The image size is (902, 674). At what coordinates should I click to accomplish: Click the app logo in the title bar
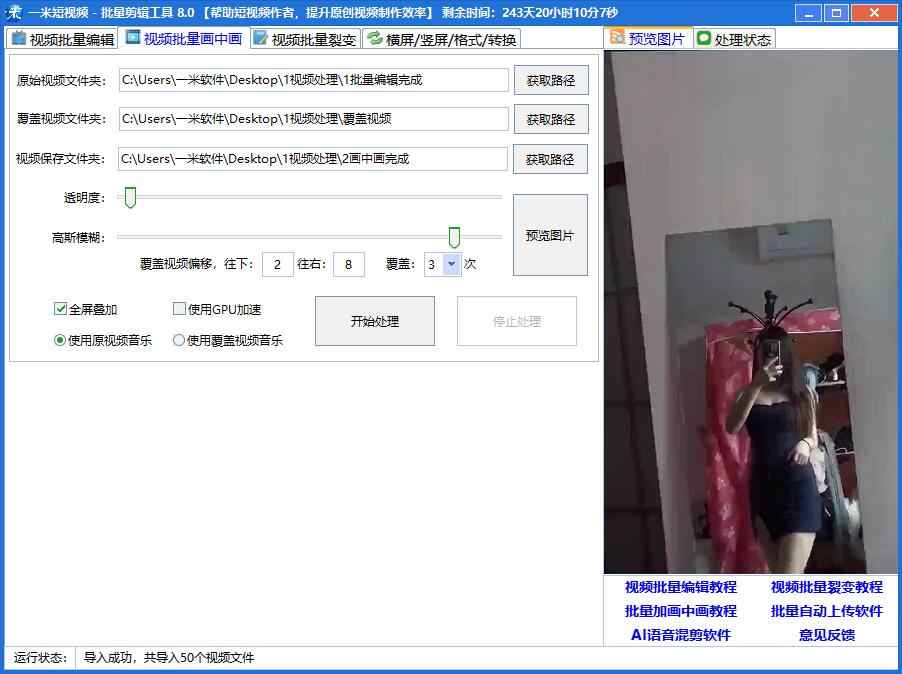[x=13, y=12]
